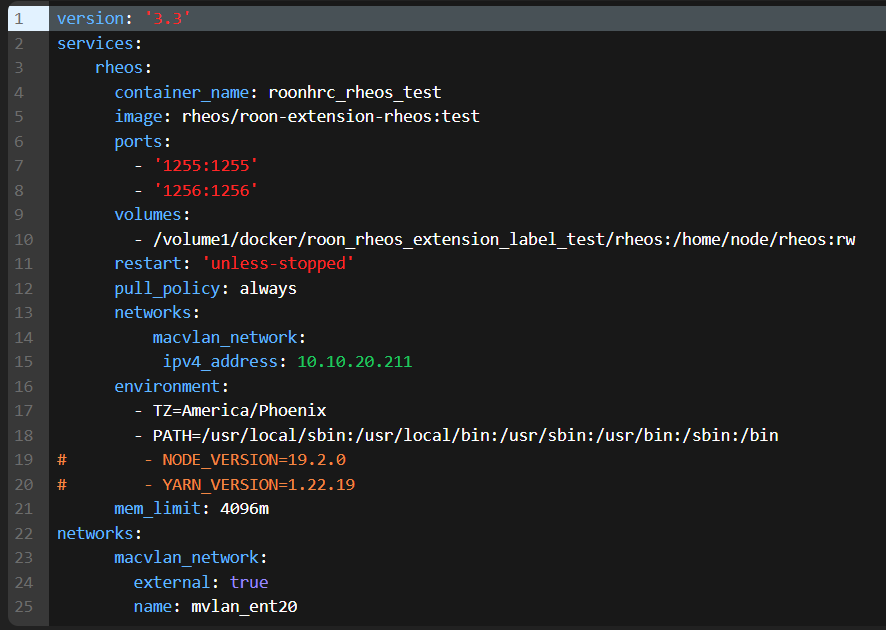This screenshot has width=886, height=630.
Task: Click the # comment marker on line 19
Action: click(62, 460)
